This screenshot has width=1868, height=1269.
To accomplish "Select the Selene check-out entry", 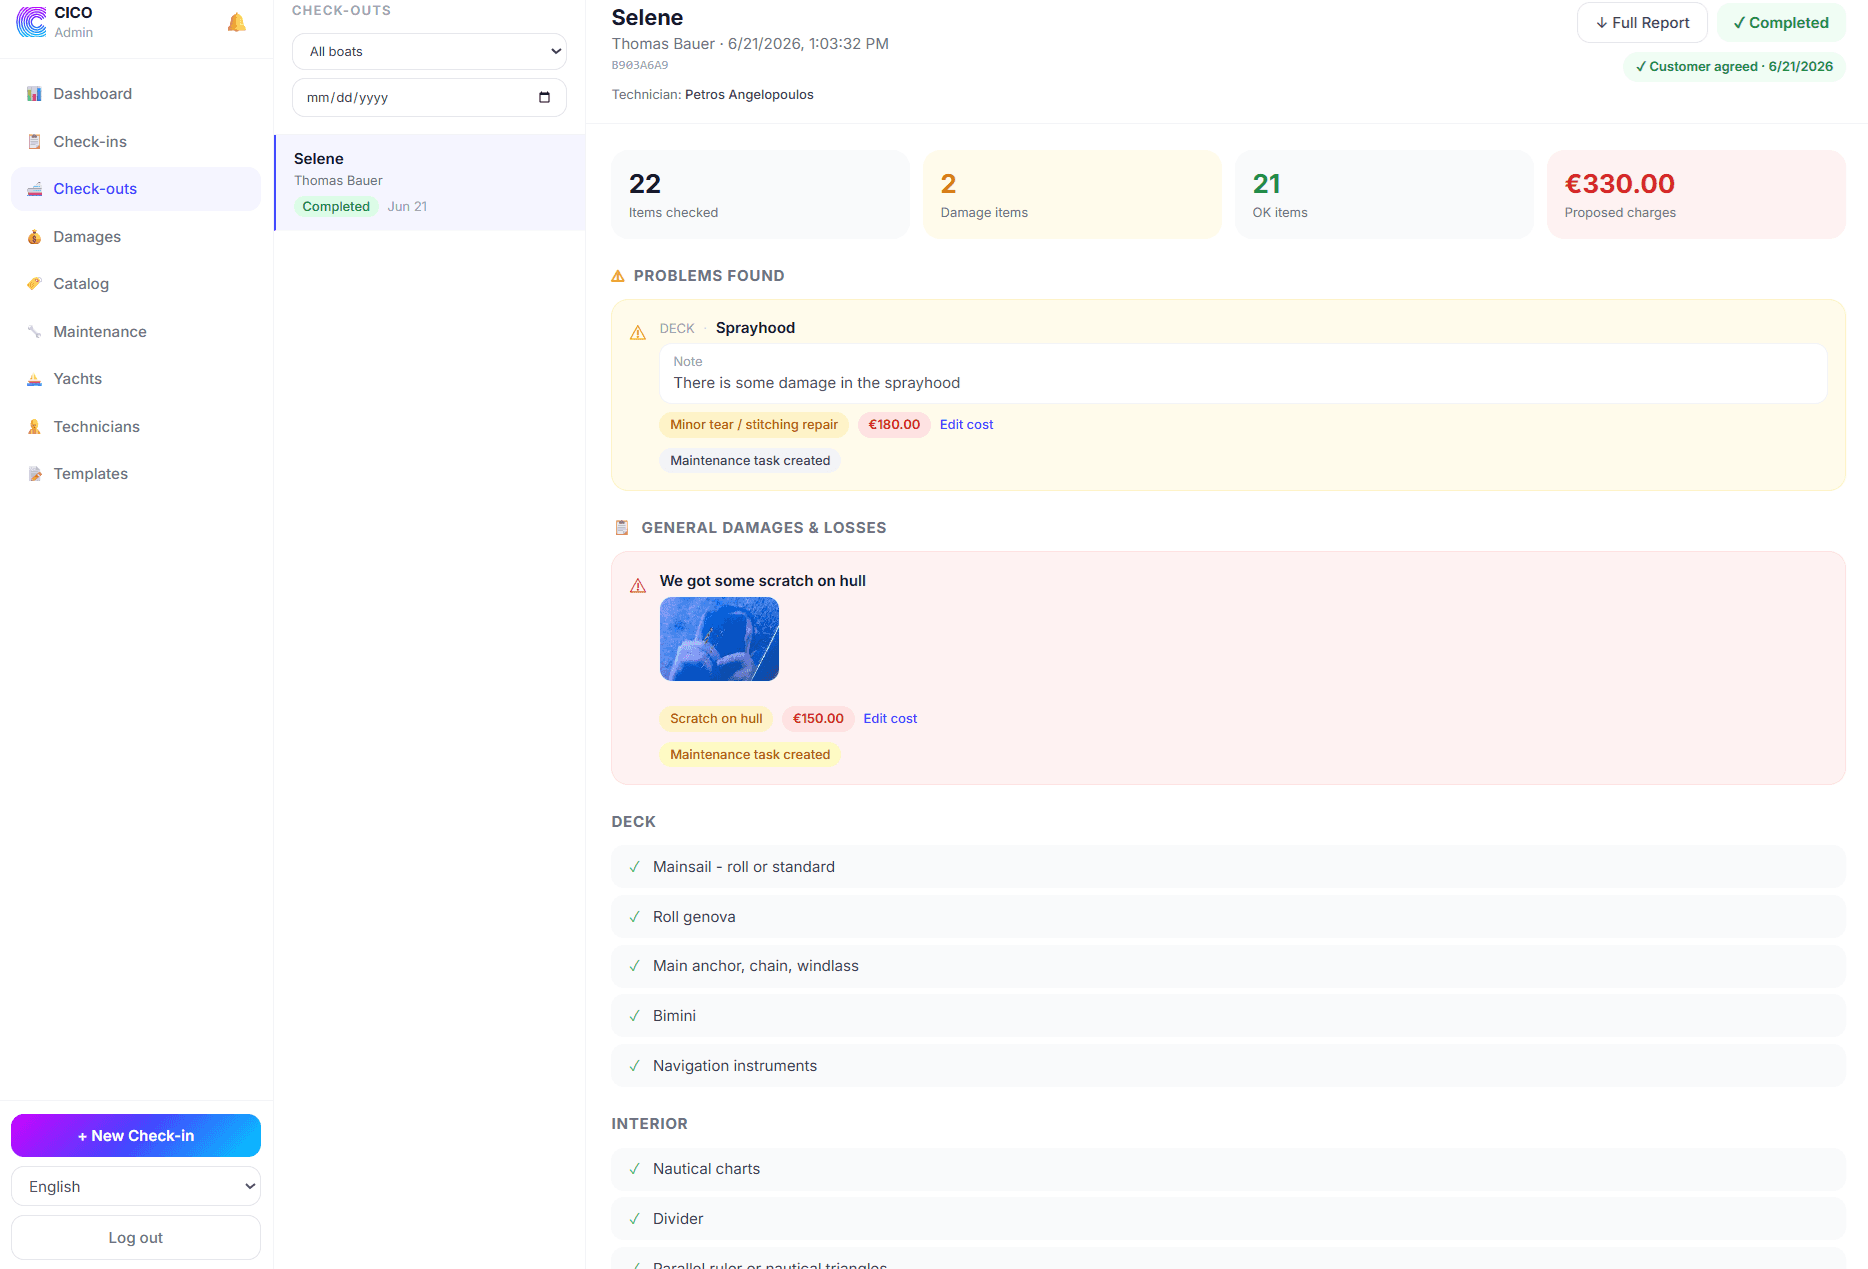I will pyautogui.click(x=430, y=182).
